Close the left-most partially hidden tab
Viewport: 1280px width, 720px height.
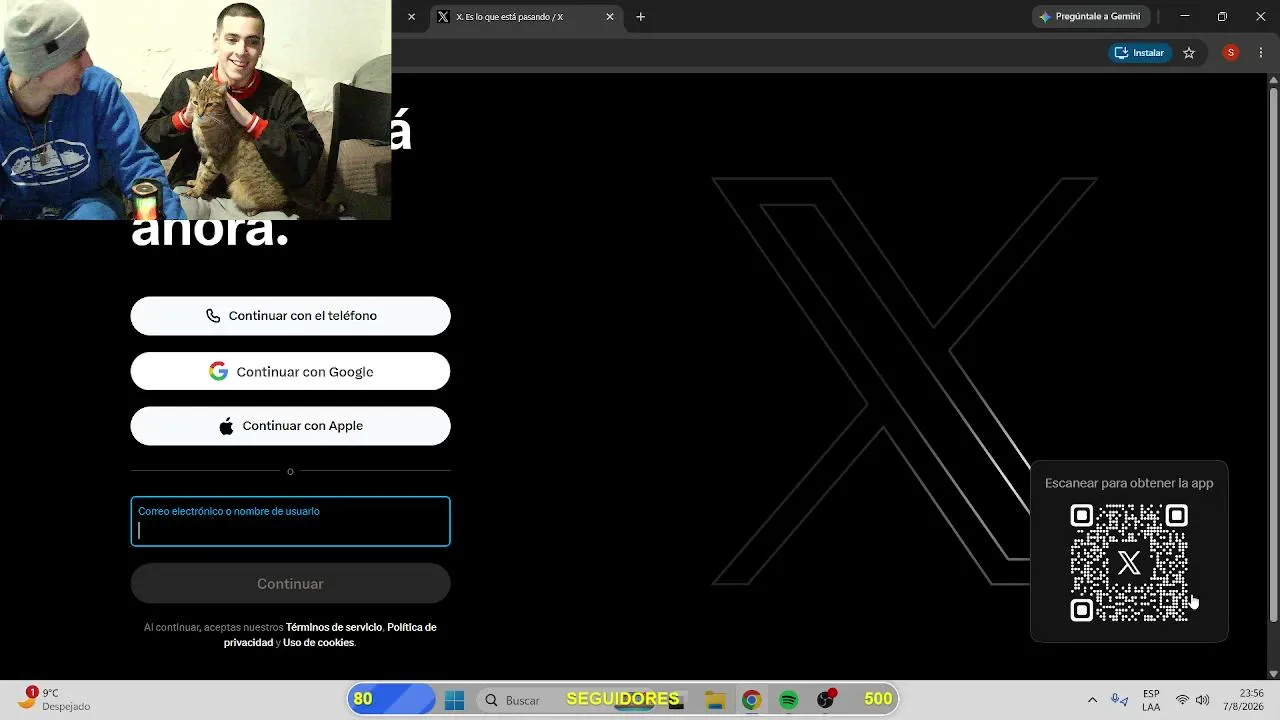click(x=411, y=17)
